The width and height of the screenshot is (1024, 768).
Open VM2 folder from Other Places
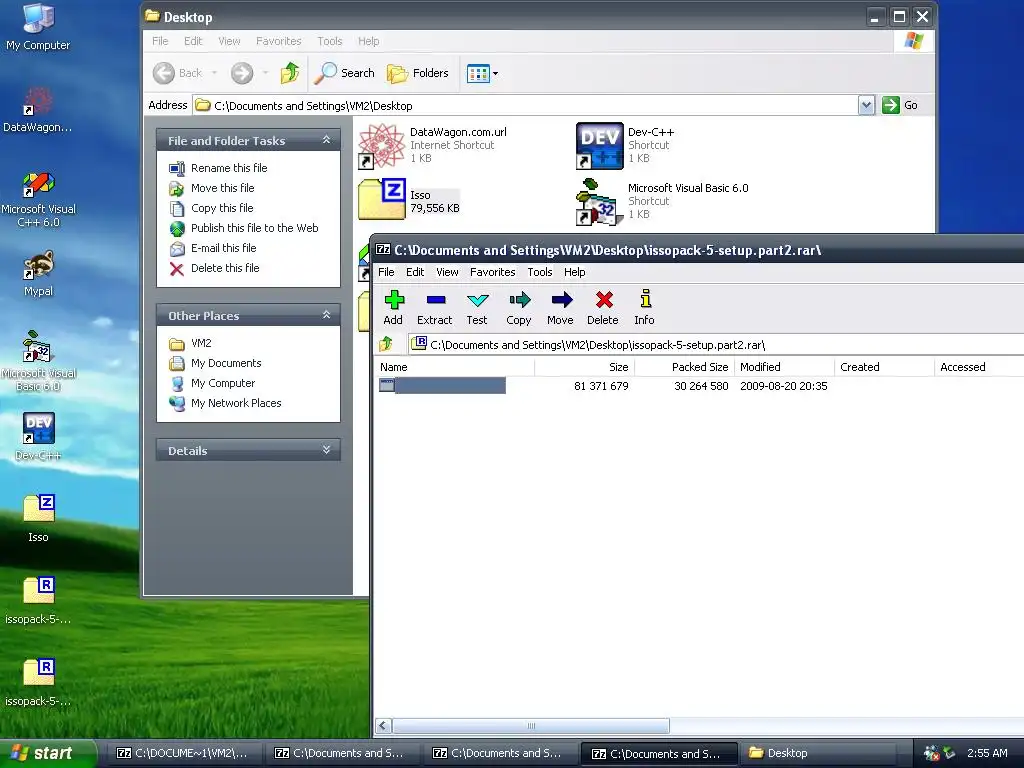point(201,343)
